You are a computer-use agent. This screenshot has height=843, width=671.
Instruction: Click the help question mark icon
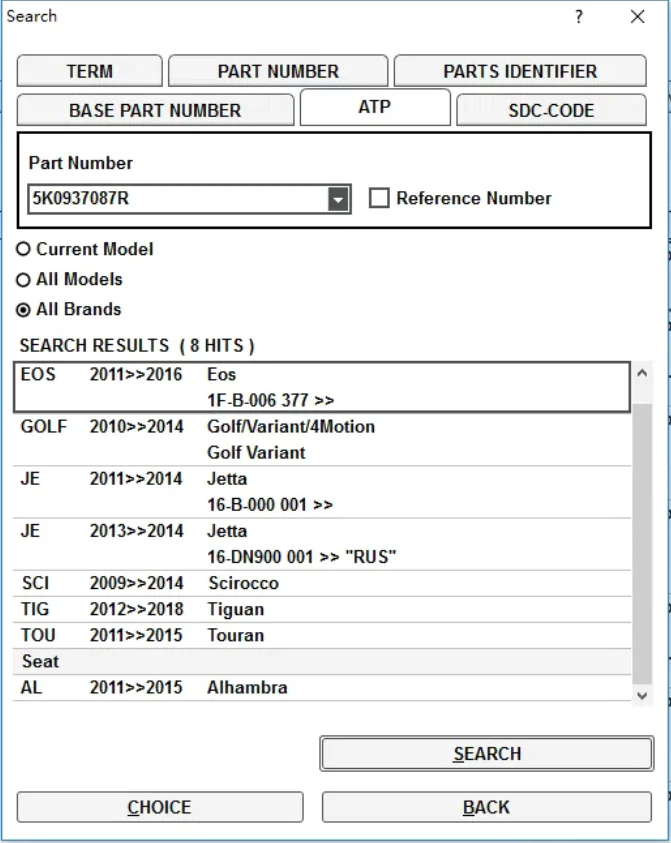579,17
